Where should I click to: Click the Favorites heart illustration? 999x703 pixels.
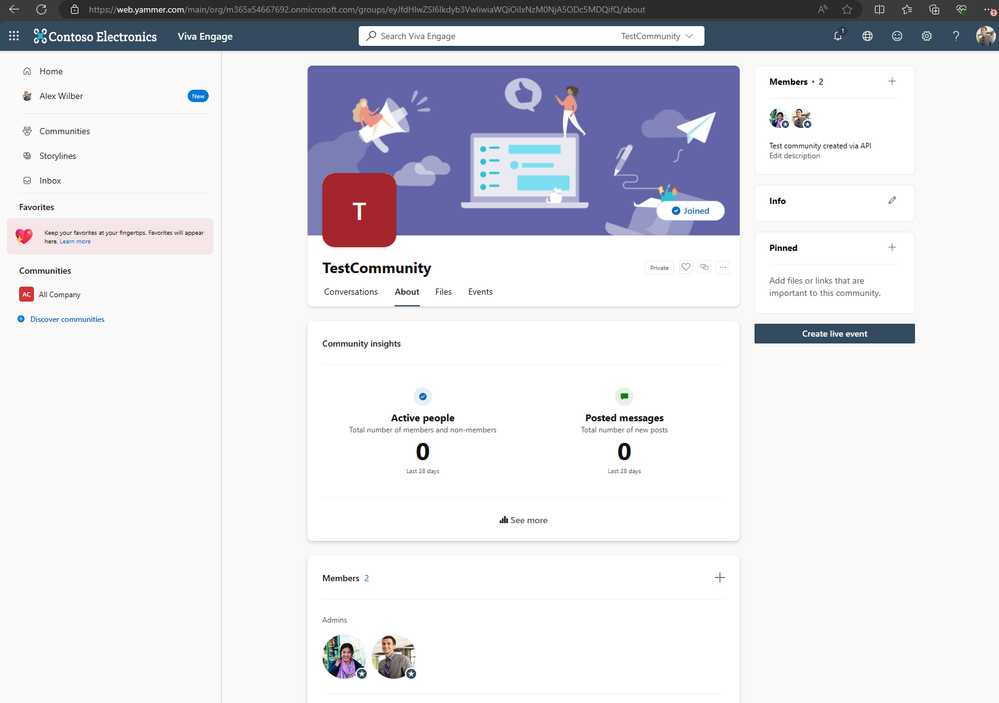pyautogui.click(x=24, y=236)
